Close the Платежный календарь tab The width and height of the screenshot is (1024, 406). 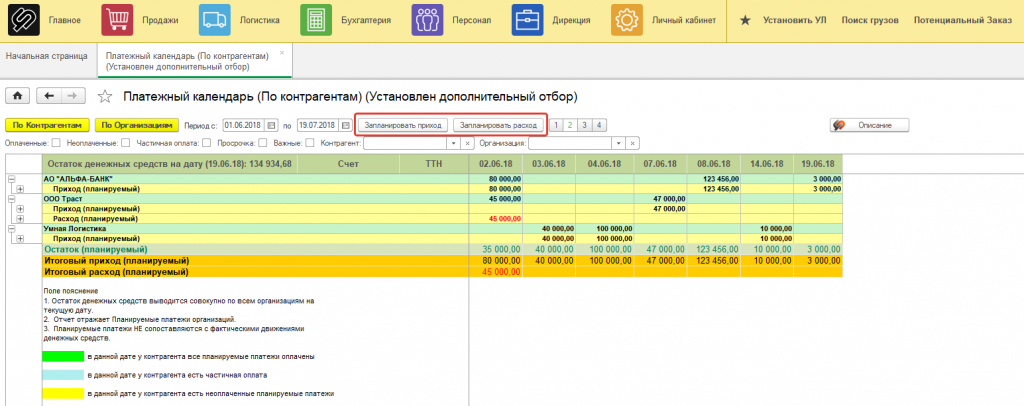pos(281,53)
